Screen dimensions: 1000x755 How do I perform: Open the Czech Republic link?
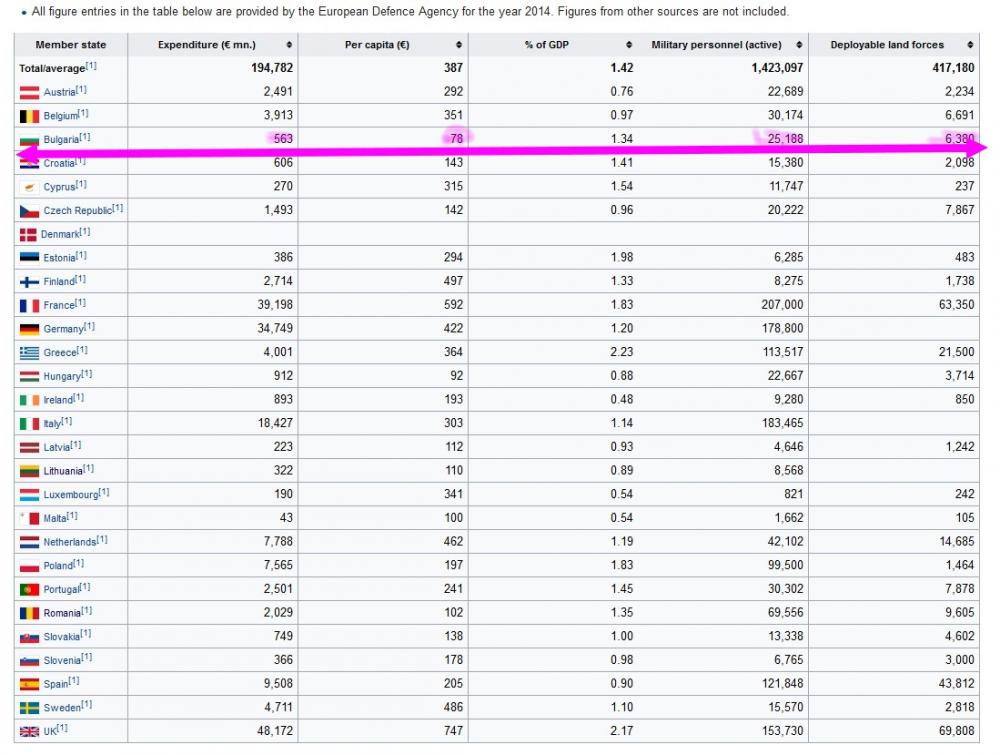[x=78, y=210]
